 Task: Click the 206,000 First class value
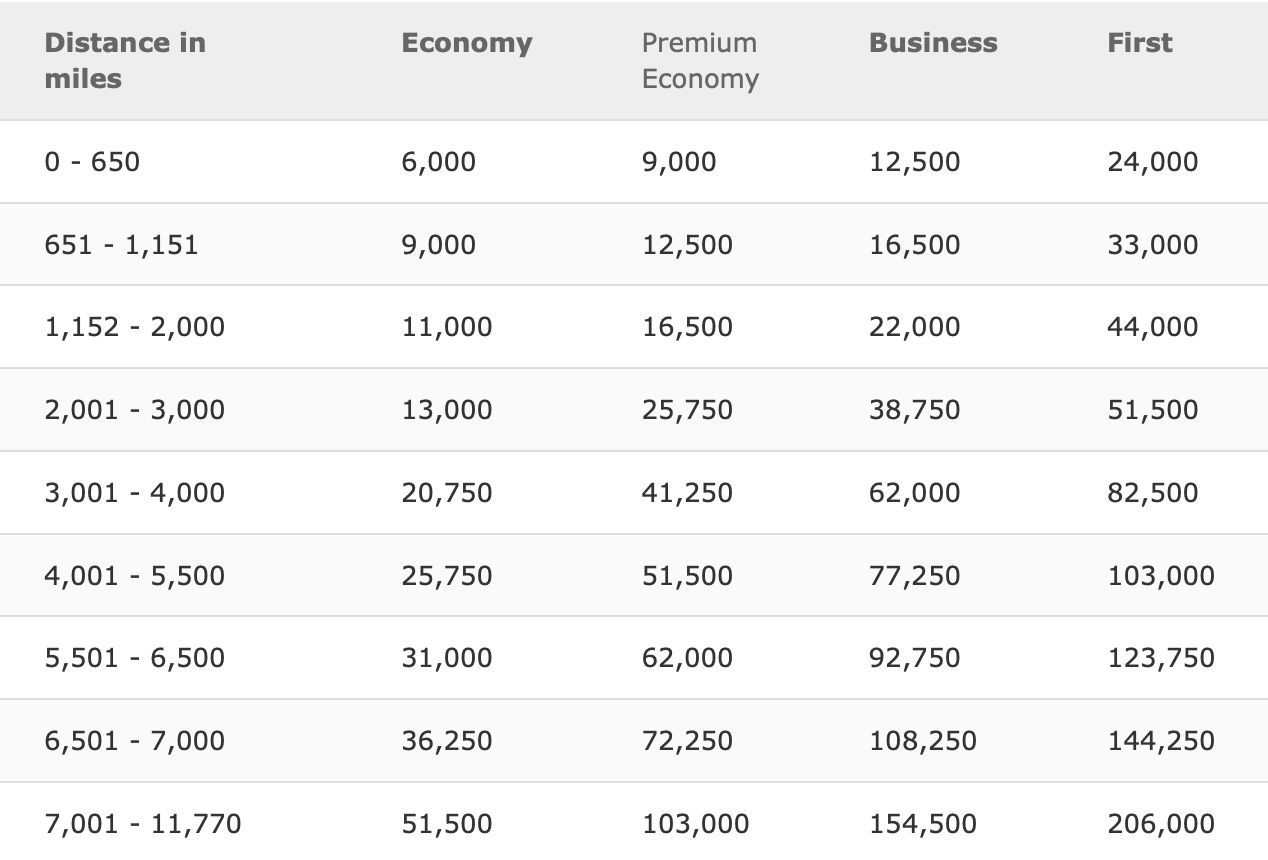[x=1161, y=824]
